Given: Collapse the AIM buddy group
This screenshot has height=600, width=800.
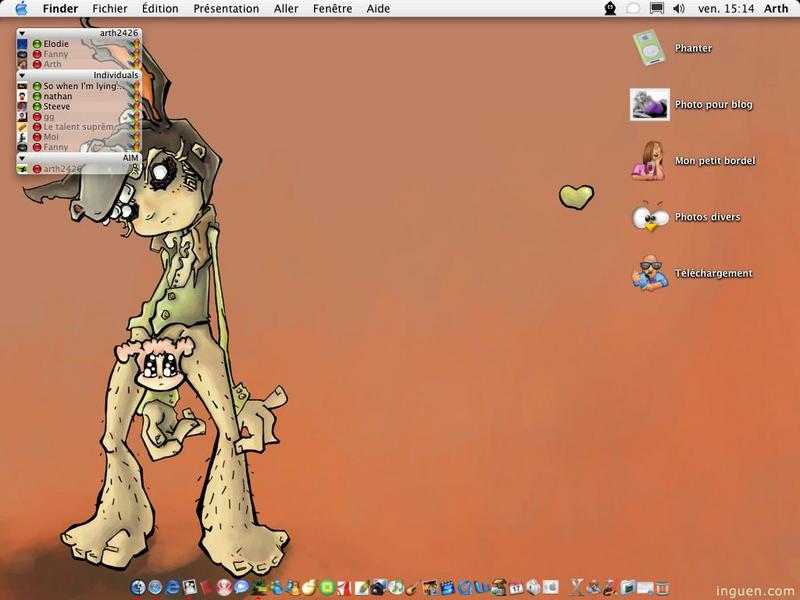Looking at the screenshot, I should click(22, 158).
